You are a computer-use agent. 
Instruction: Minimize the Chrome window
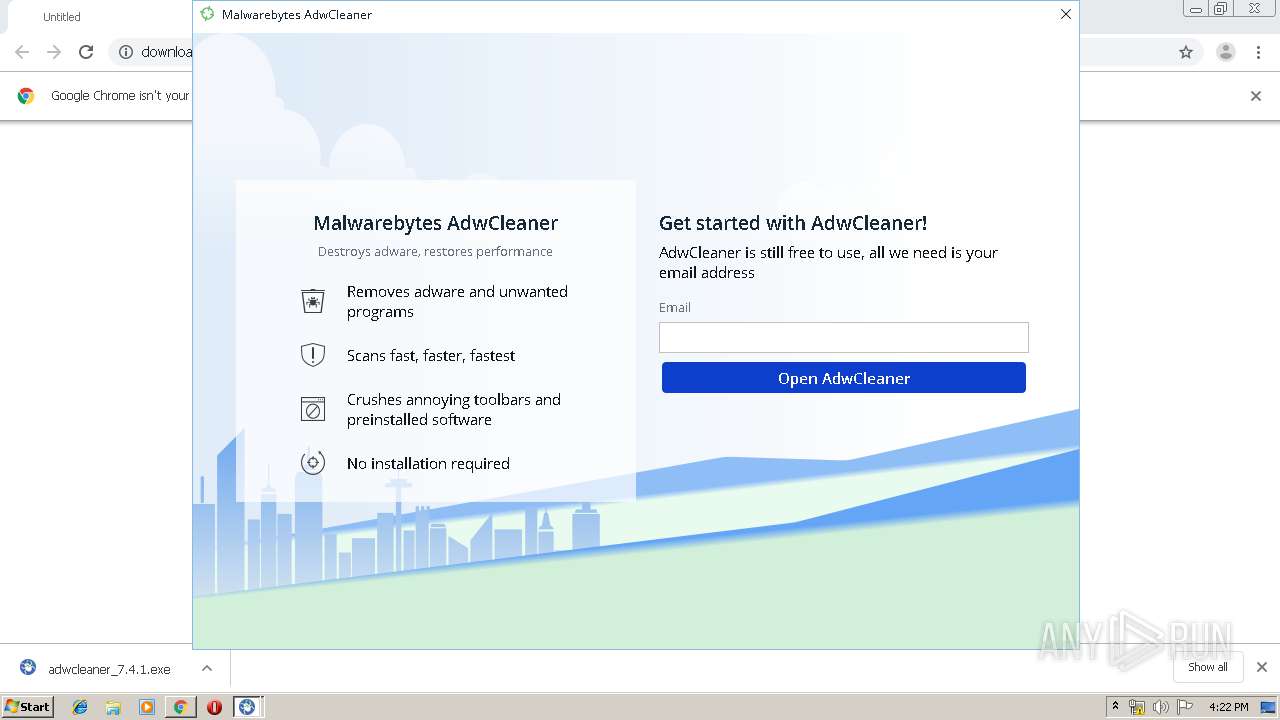pyautogui.click(x=1196, y=9)
